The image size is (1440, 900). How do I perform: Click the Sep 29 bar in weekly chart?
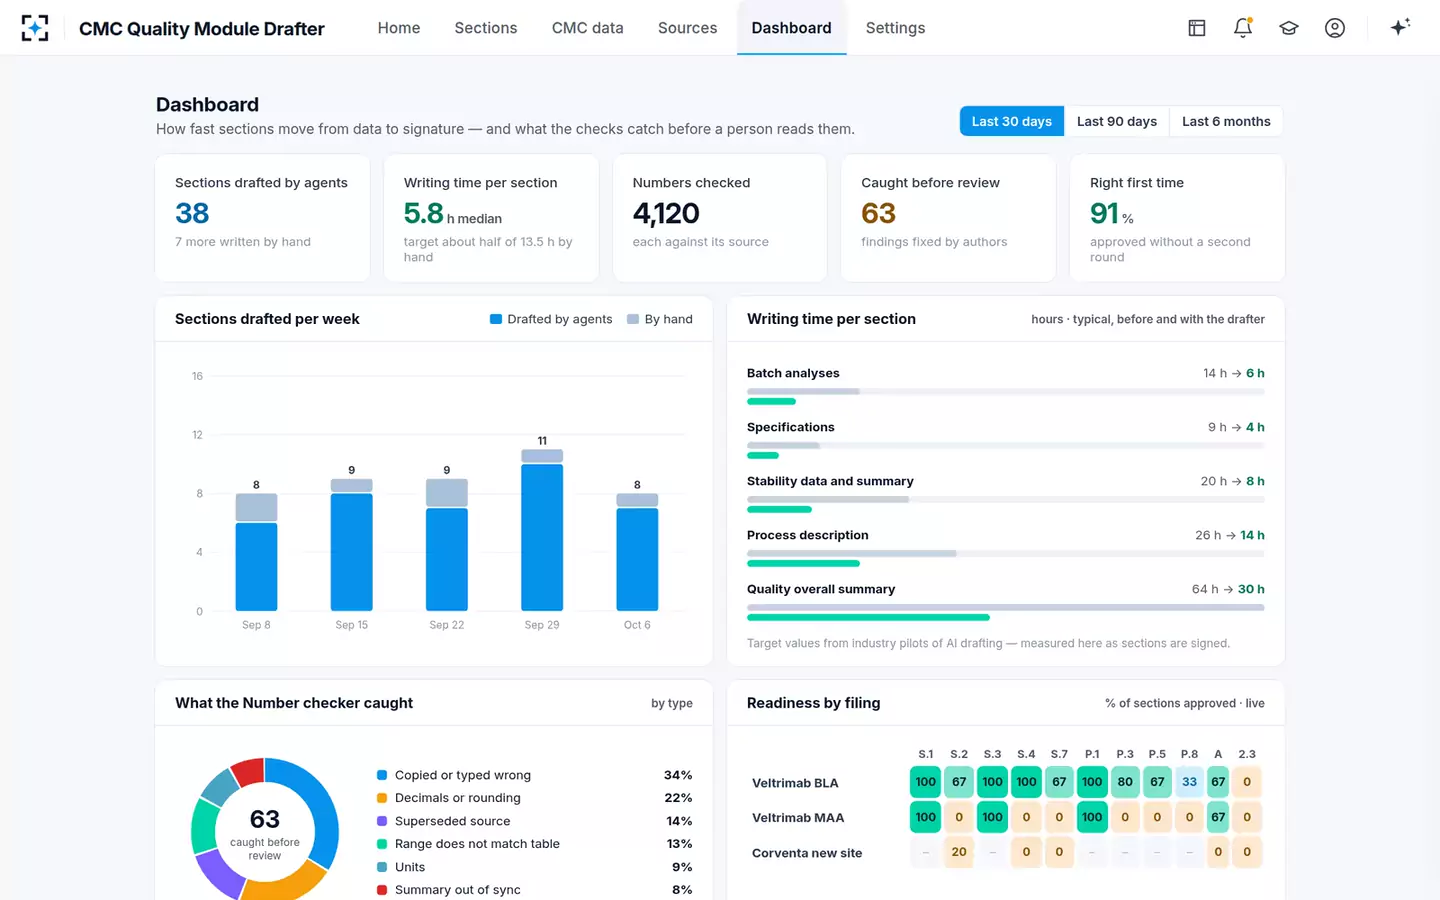(542, 530)
